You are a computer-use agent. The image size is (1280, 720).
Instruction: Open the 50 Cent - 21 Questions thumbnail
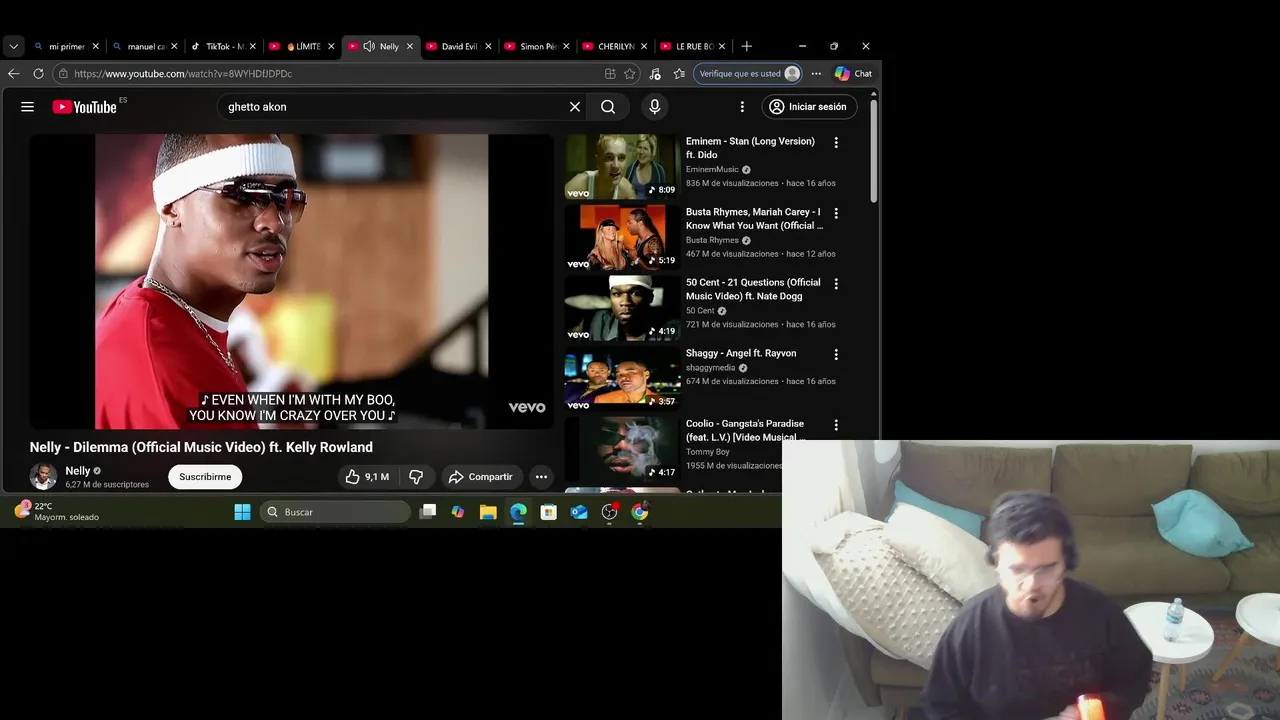(622, 309)
